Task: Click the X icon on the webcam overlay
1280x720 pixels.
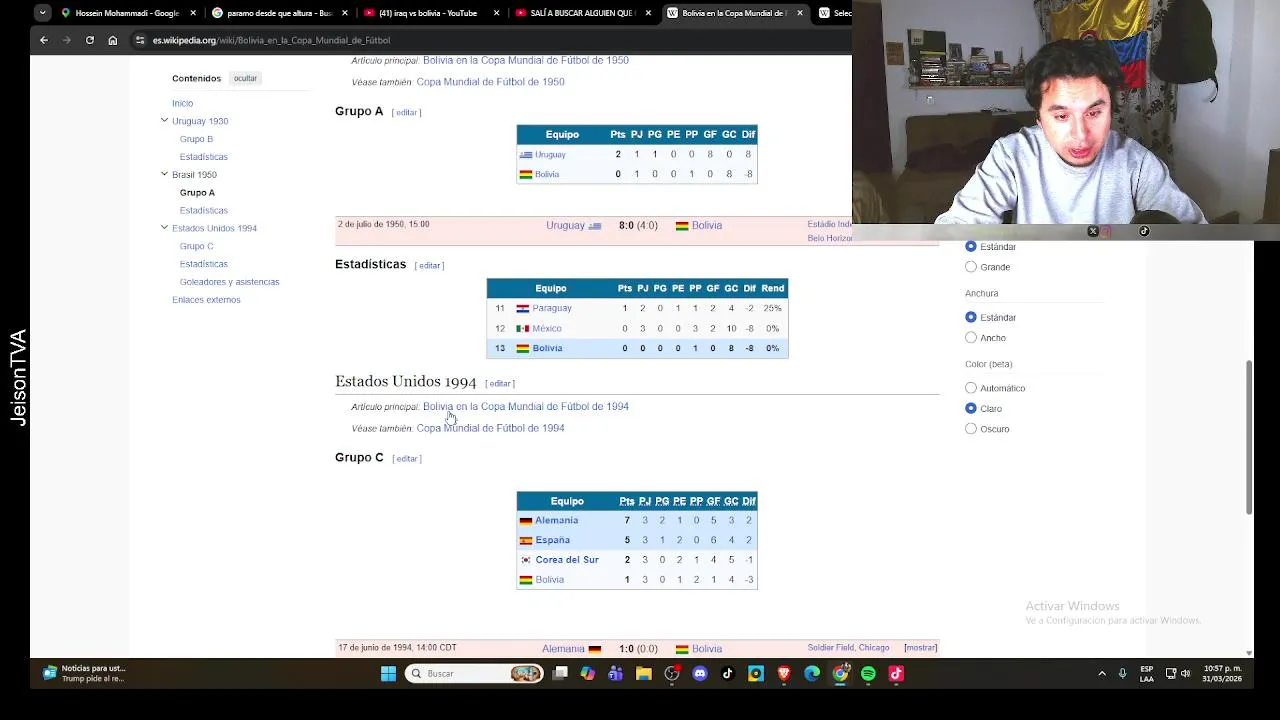Action: [x=1093, y=231]
